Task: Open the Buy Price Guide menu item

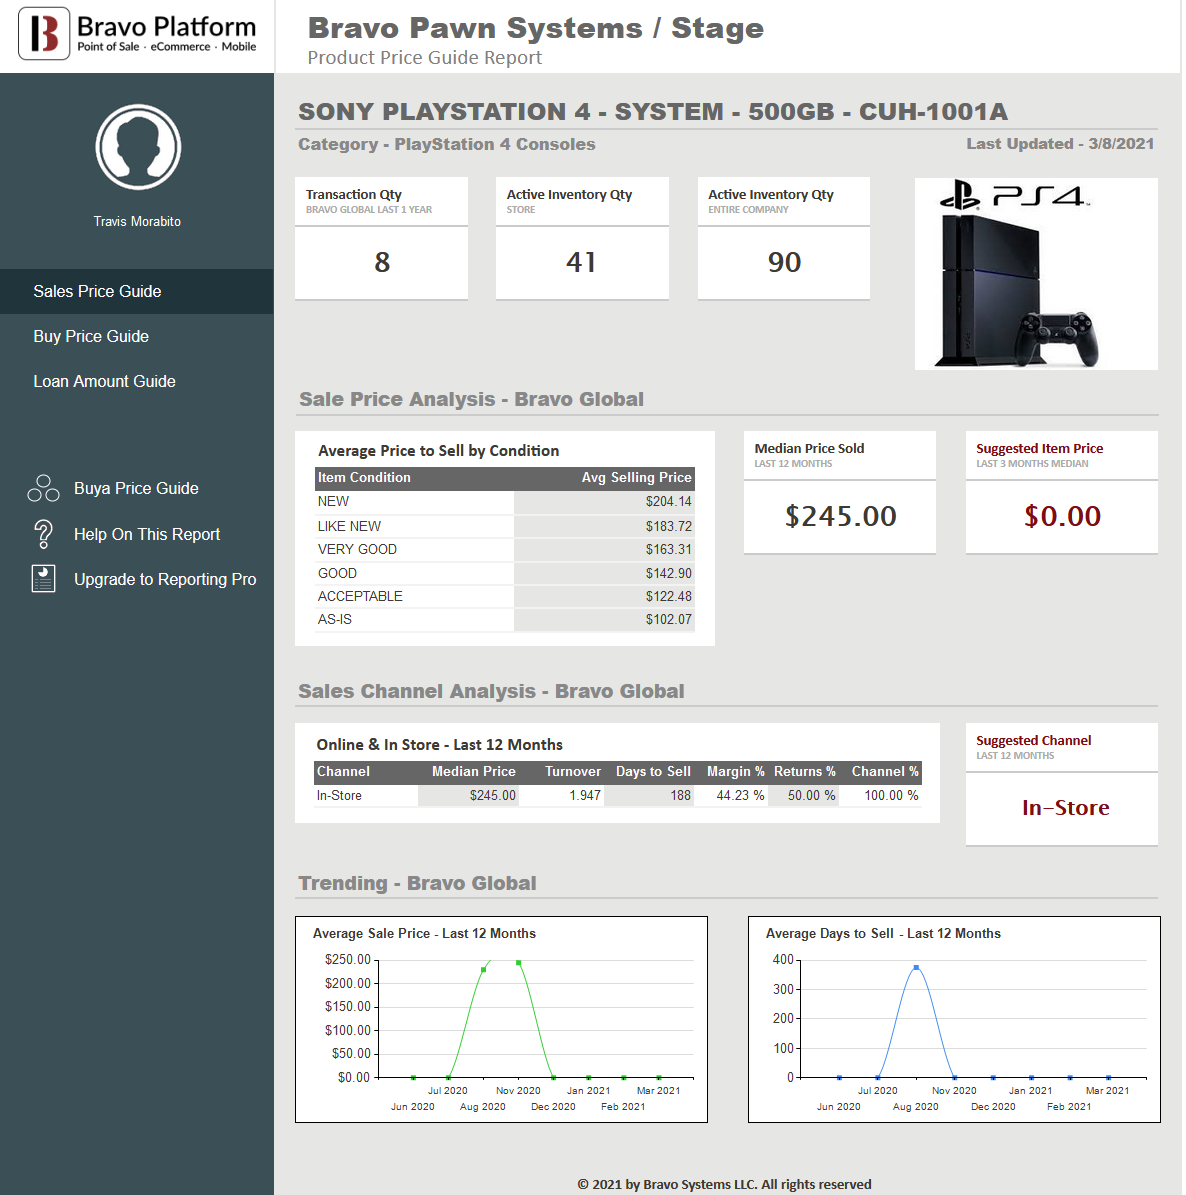Action: coord(91,336)
